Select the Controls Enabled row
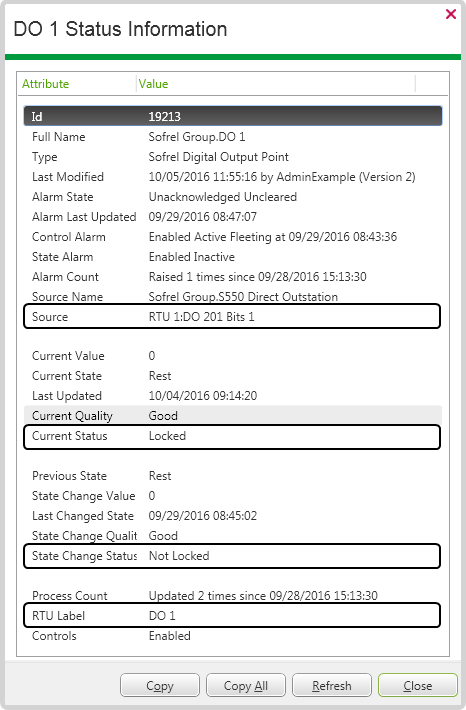 (x=233, y=636)
